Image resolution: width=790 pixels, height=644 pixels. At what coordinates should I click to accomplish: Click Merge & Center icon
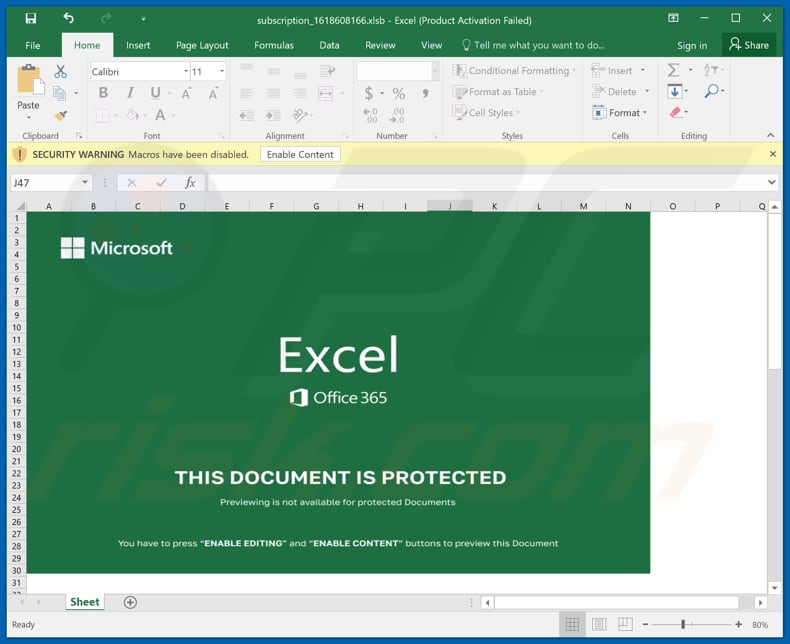(325, 93)
